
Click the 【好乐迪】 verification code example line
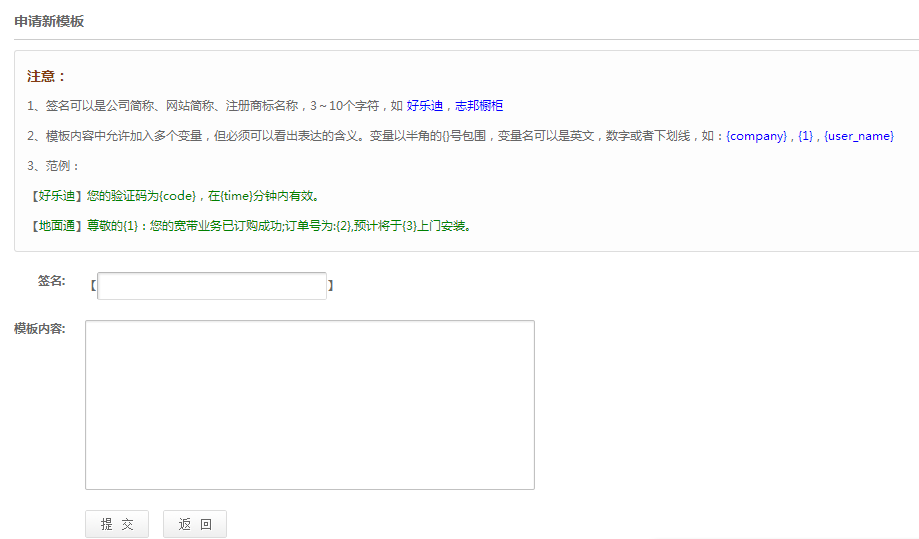pos(175,196)
